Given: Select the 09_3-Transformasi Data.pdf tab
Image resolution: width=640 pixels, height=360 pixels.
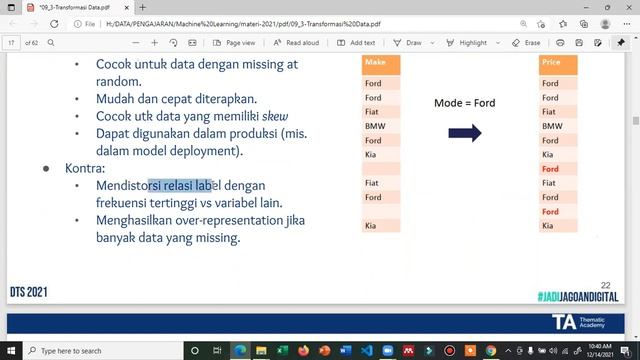Looking at the screenshot, I should [x=75, y=7].
